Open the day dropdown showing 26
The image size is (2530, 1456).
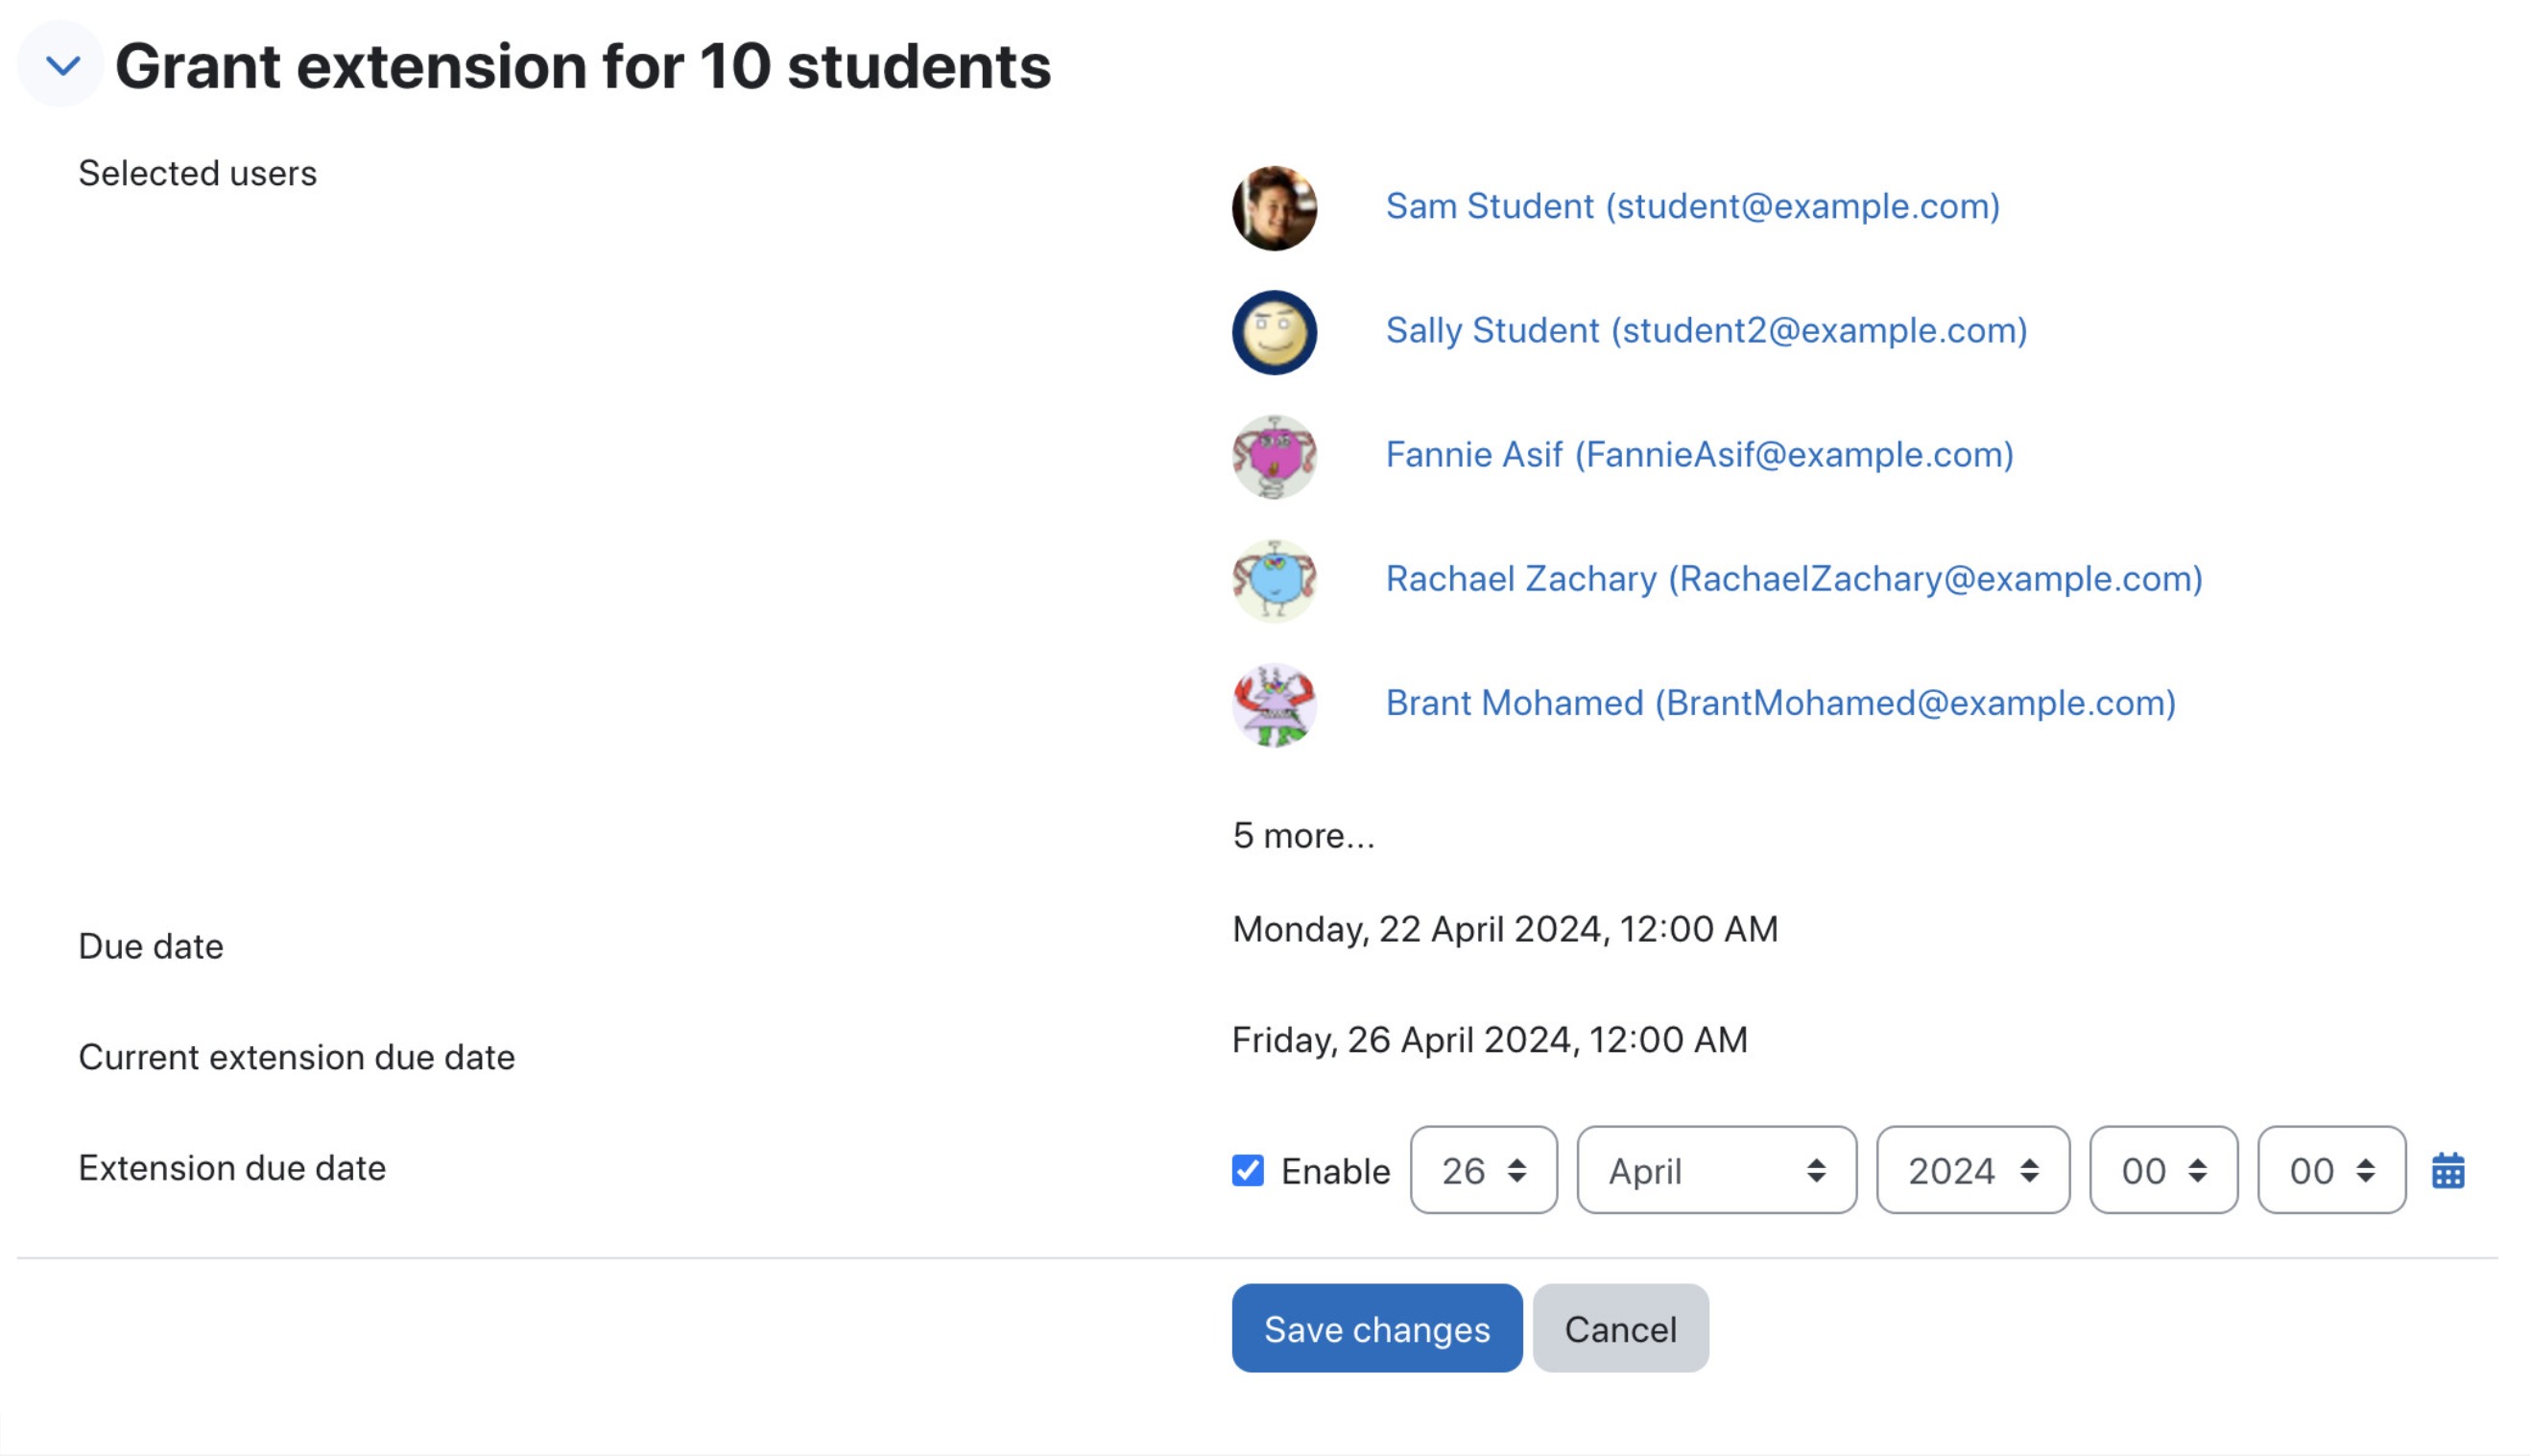pyautogui.click(x=1483, y=1170)
